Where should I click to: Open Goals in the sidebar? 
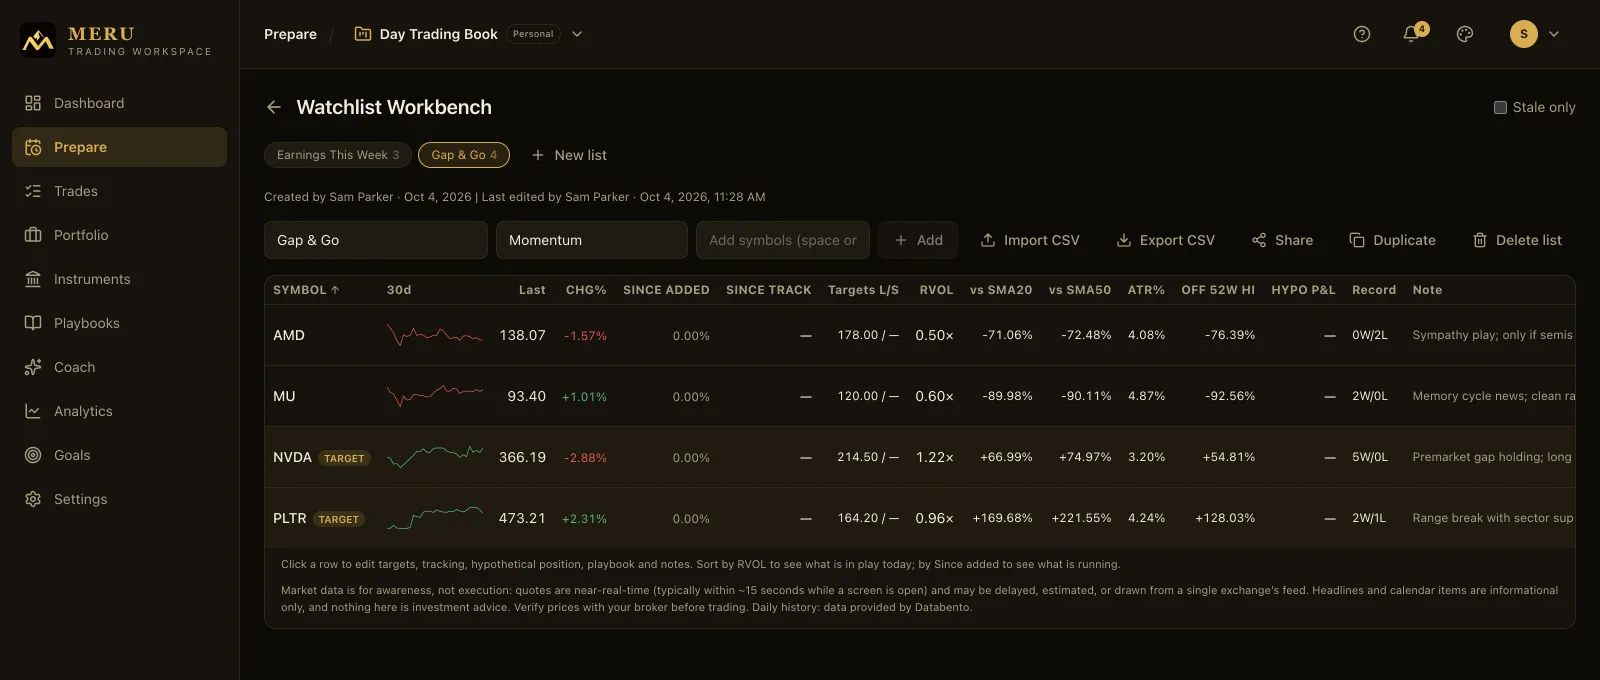[119, 455]
